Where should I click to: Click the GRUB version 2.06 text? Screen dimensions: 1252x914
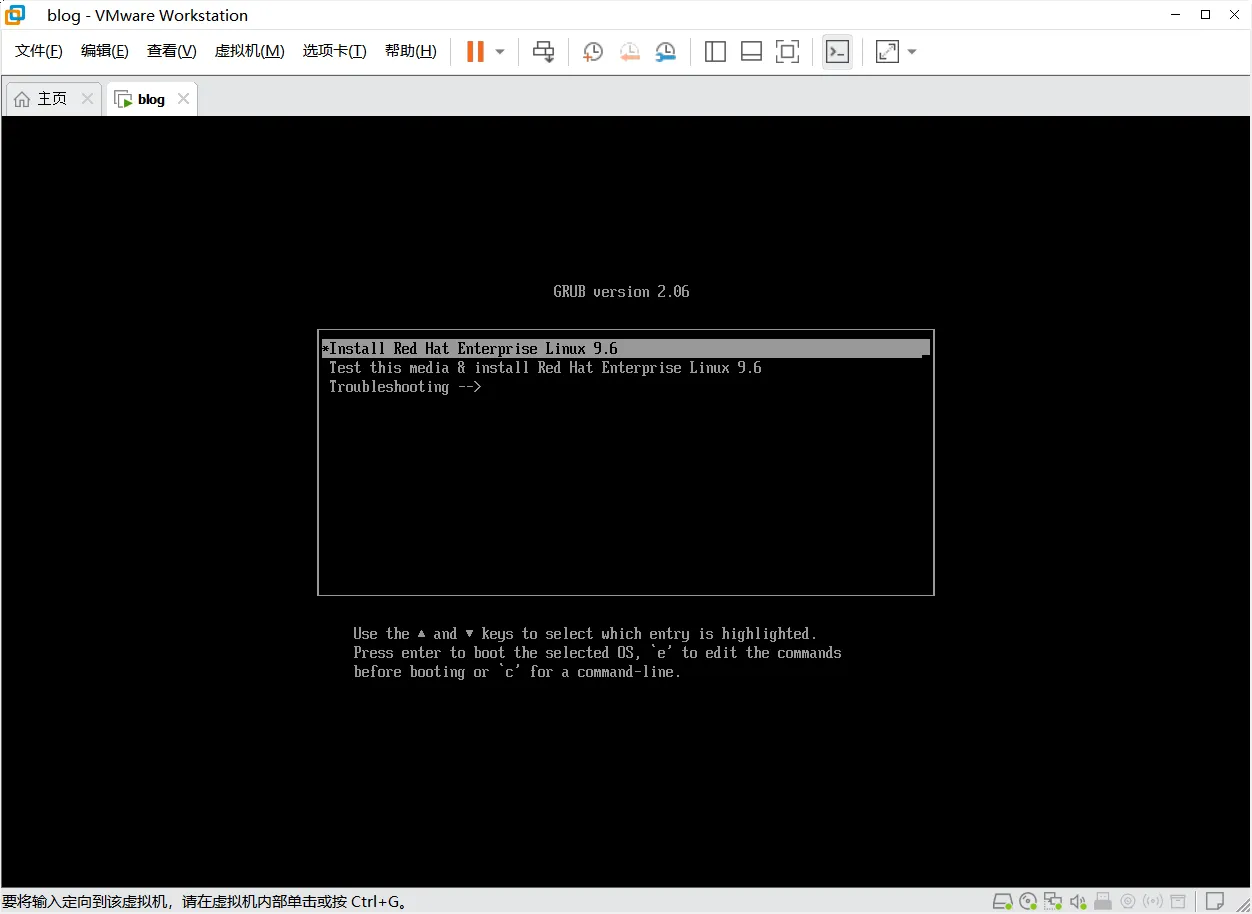[x=621, y=292]
